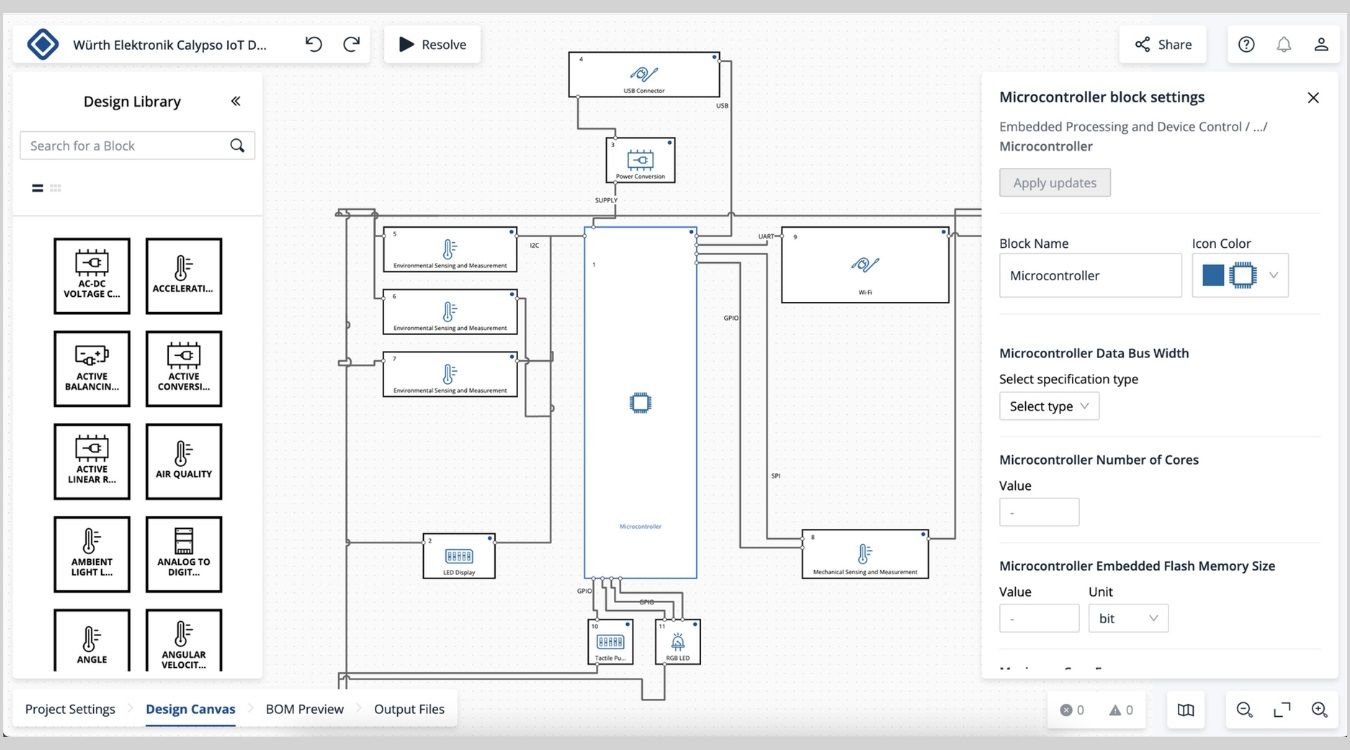Select Accelerometer library block

184,276
